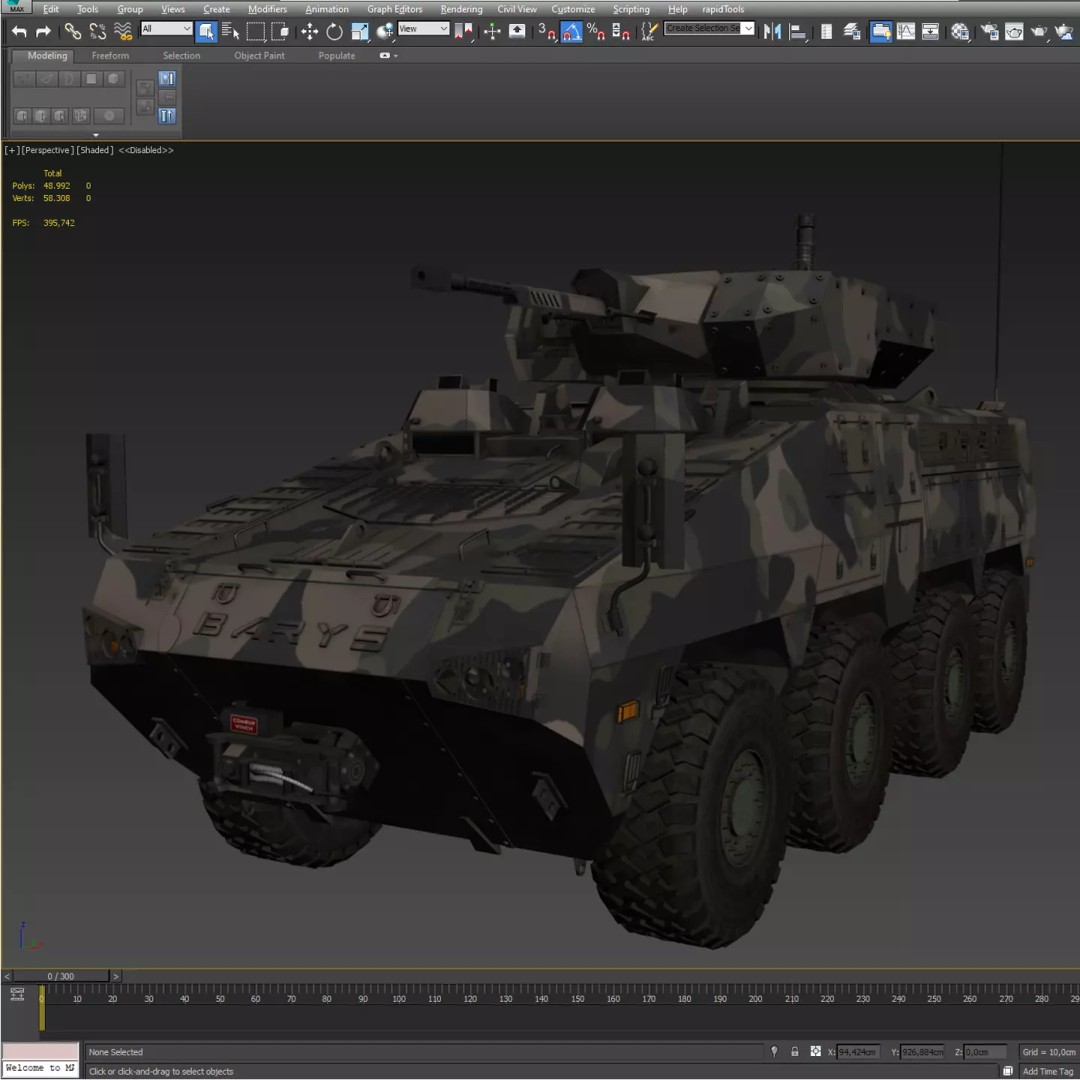Viewport: 1080px width, 1080px height.
Task: Open the Edit menu
Action: (x=51, y=9)
